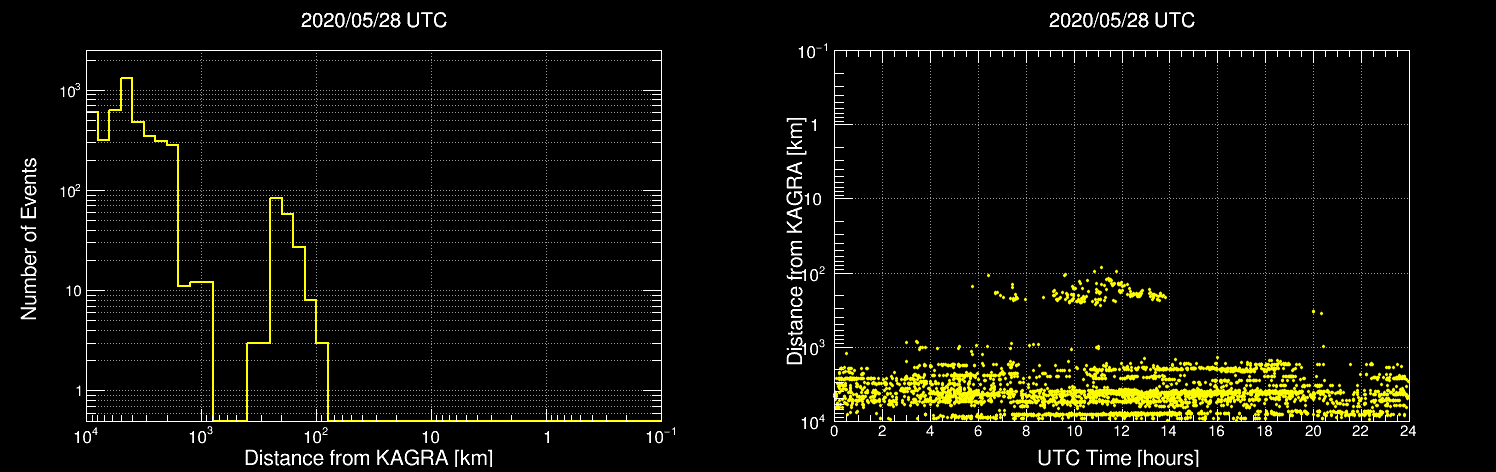The image size is (1496, 472).
Task: Click the 10^4 tick on histogram distance axis
Action: 87,436
